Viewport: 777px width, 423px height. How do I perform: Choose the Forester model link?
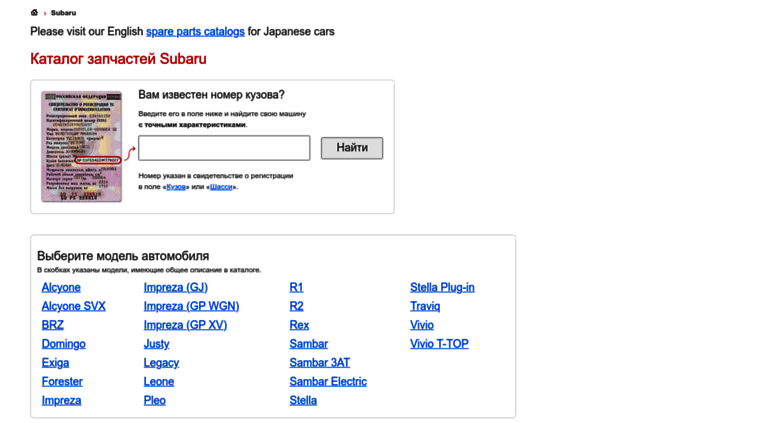coord(62,381)
